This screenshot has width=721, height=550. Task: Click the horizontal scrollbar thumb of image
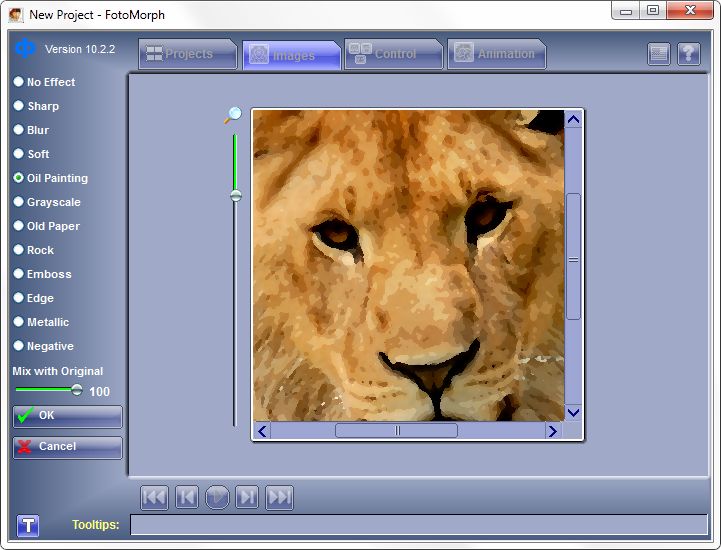pos(397,431)
